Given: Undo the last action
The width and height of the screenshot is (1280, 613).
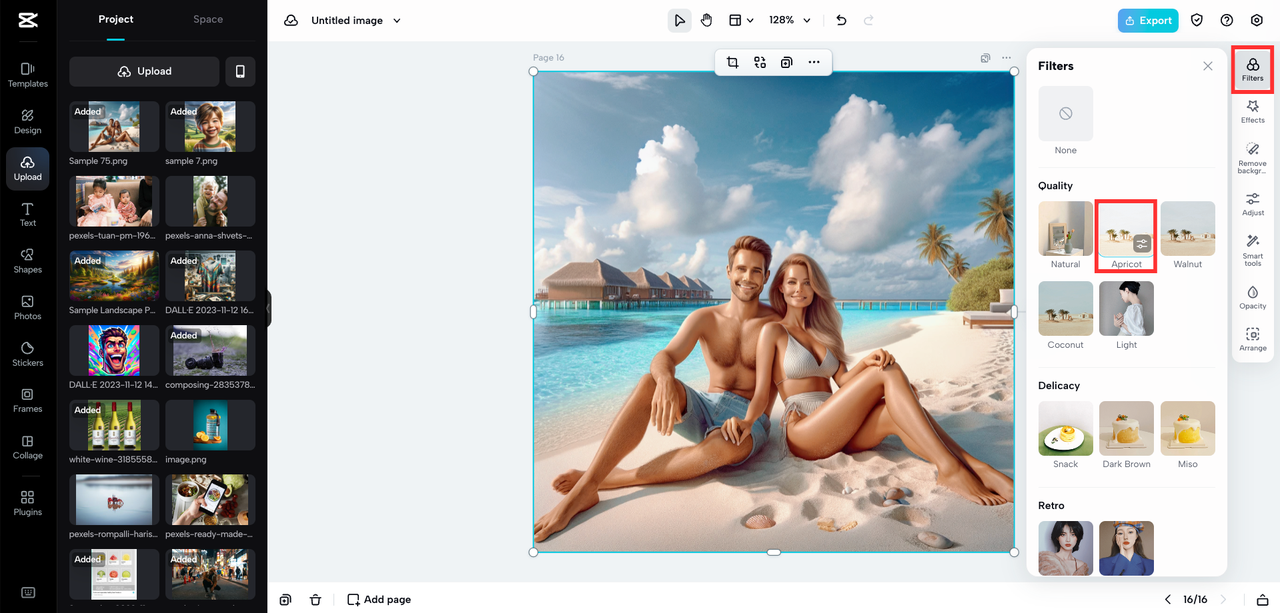Looking at the screenshot, I should pos(841,20).
